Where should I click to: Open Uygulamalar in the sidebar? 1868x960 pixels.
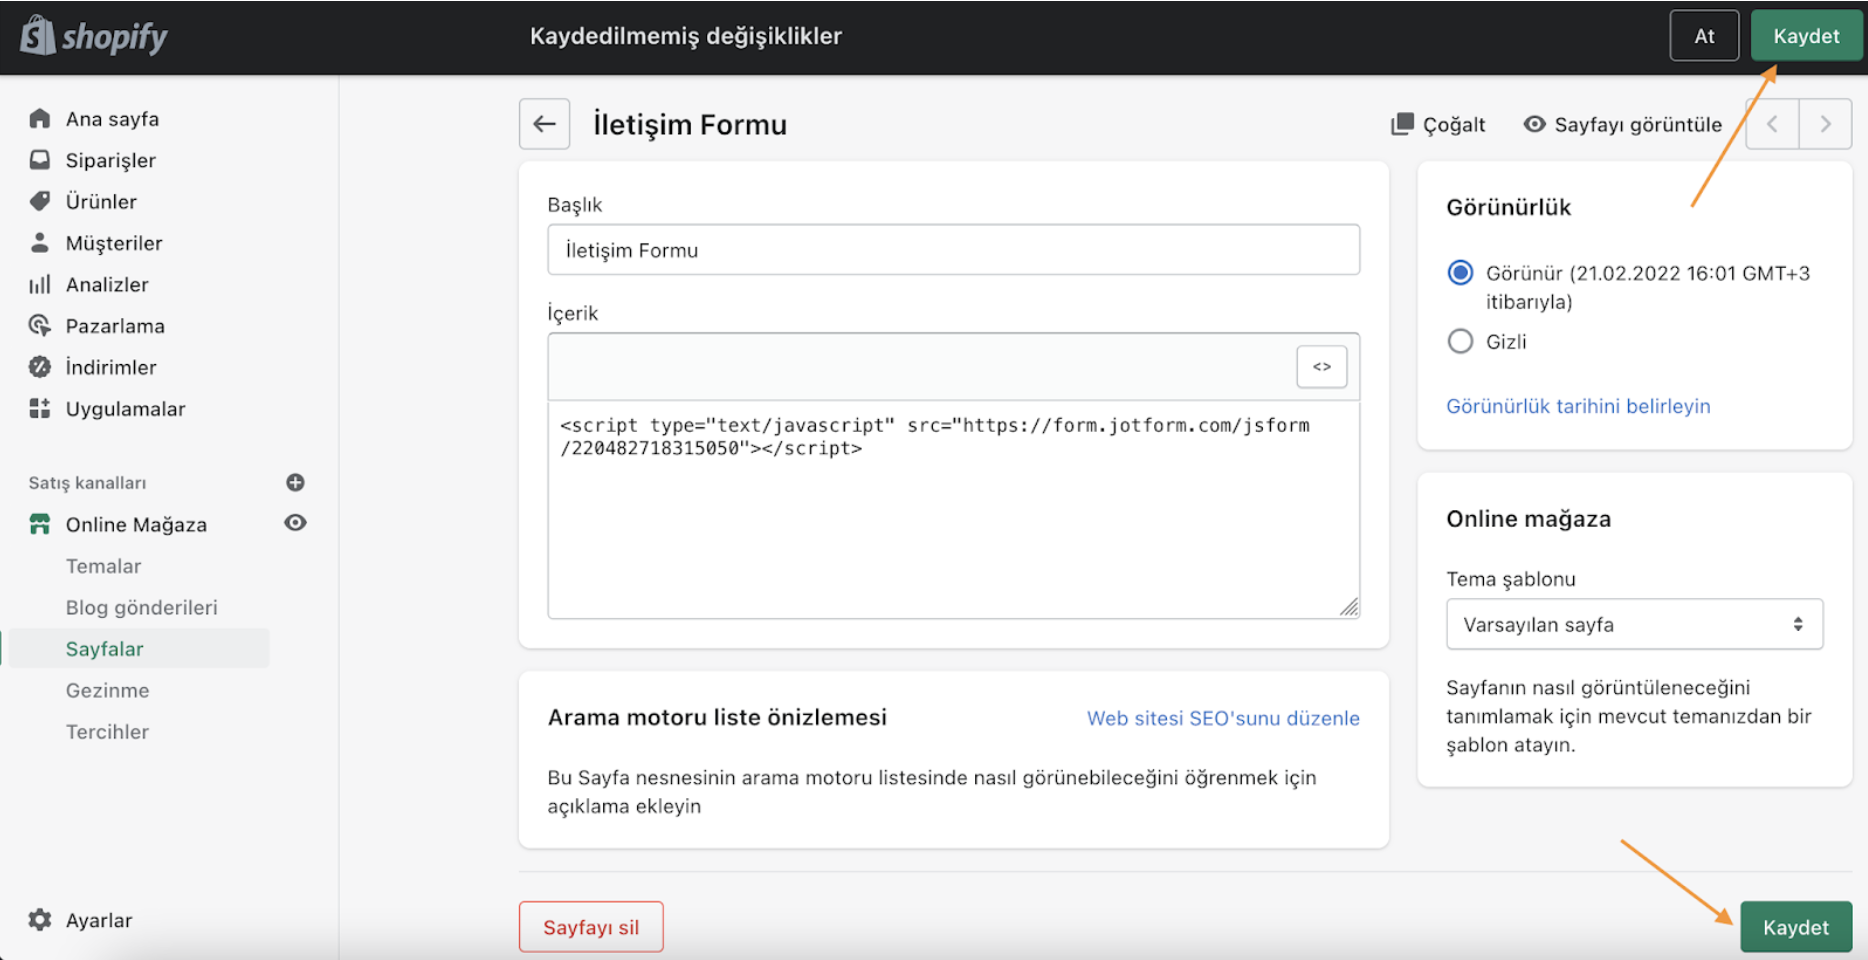[x=126, y=408]
